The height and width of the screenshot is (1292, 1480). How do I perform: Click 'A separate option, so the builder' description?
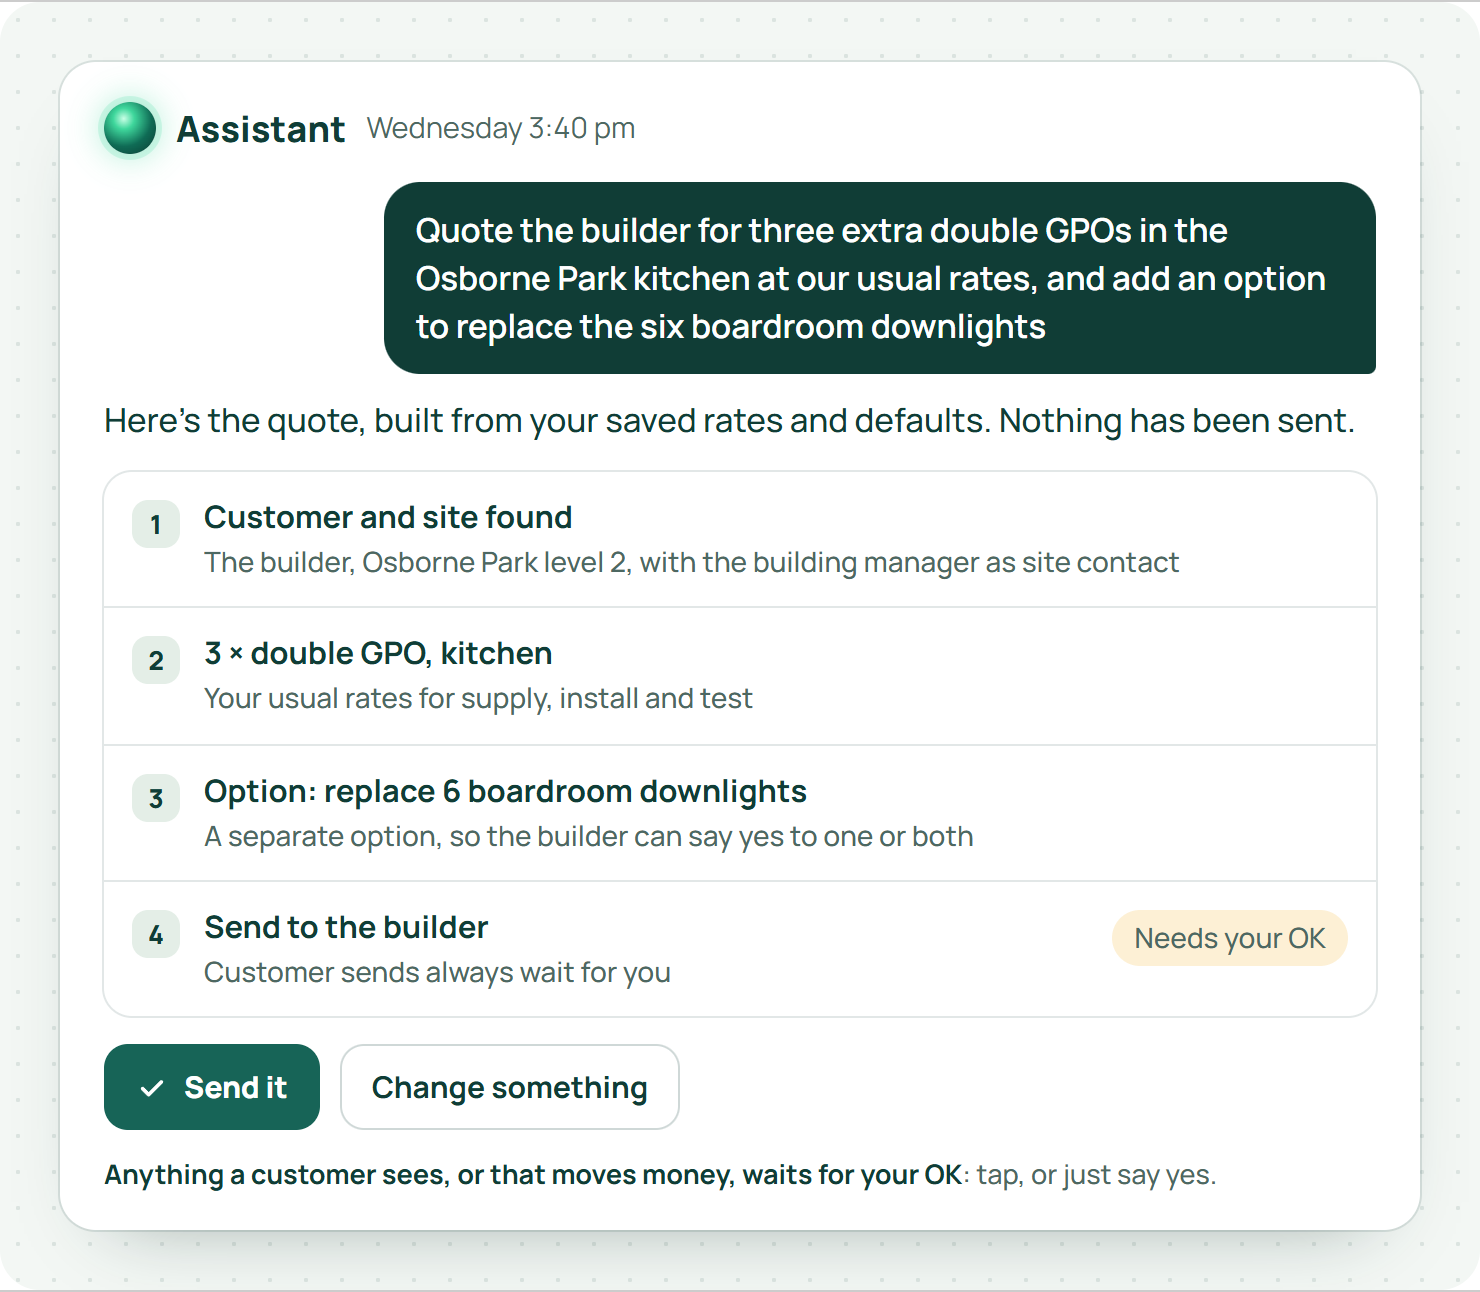pyautogui.click(x=588, y=836)
